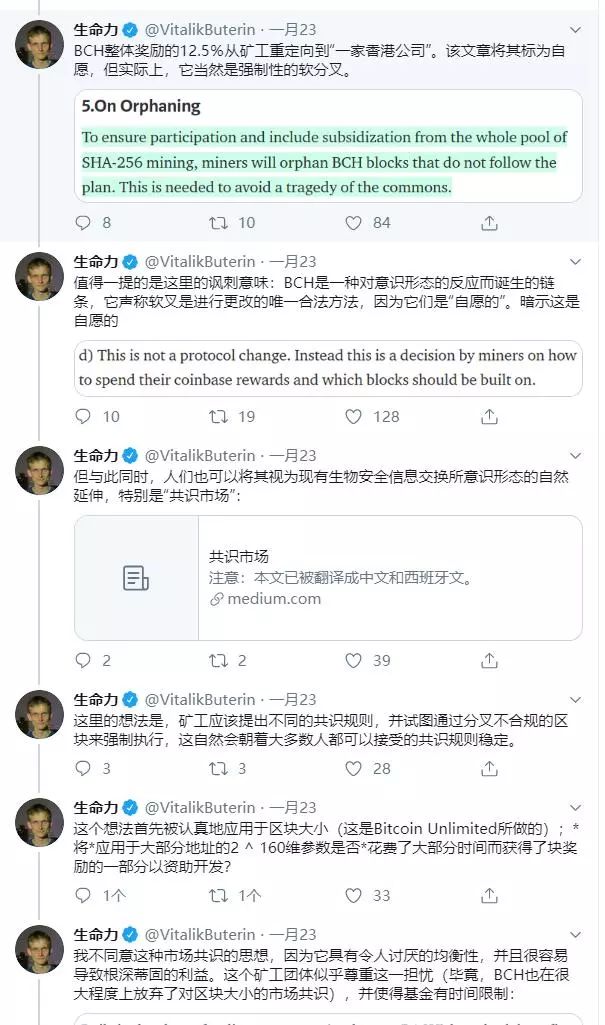This screenshot has width=605, height=1025.
Task: Like the 共识市场 tweet showing 39 likes
Action: [354, 660]
